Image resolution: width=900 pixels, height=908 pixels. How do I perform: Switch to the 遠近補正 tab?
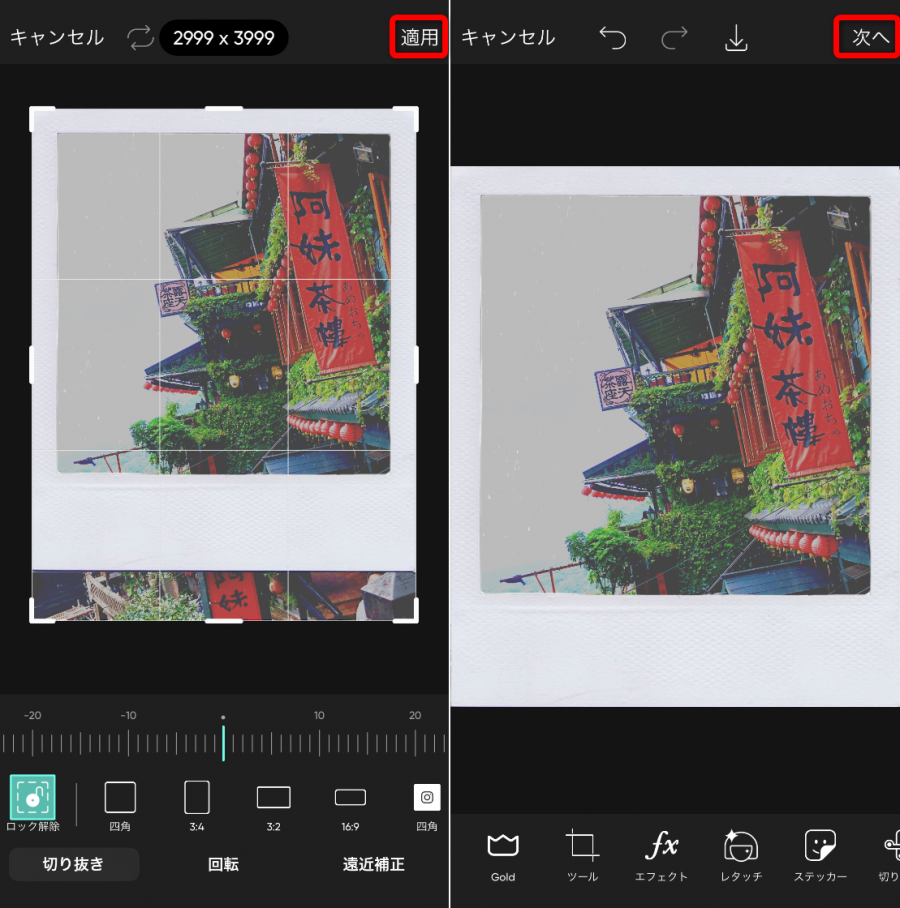pyautogui.click(x=373, y=865)
